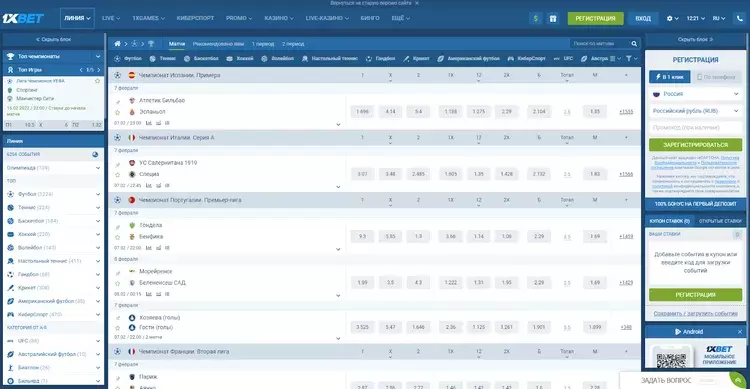Switch to the 1 период tab

coord(263,44)
